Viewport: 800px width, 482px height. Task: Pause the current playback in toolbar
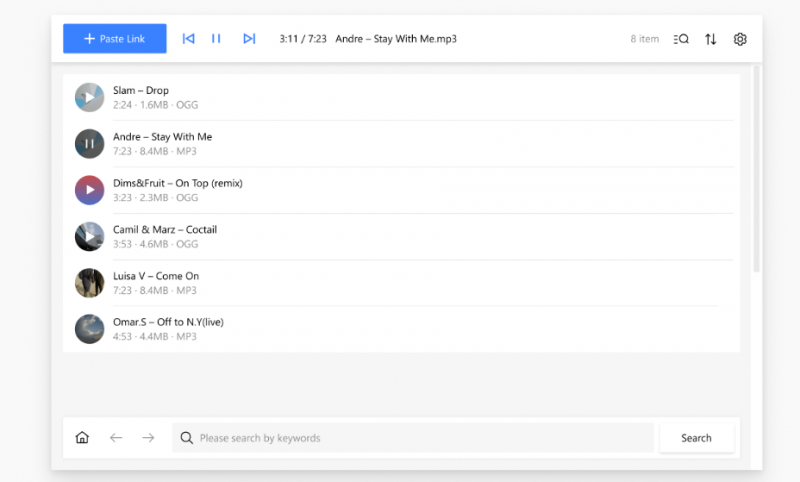click(216, 39)
